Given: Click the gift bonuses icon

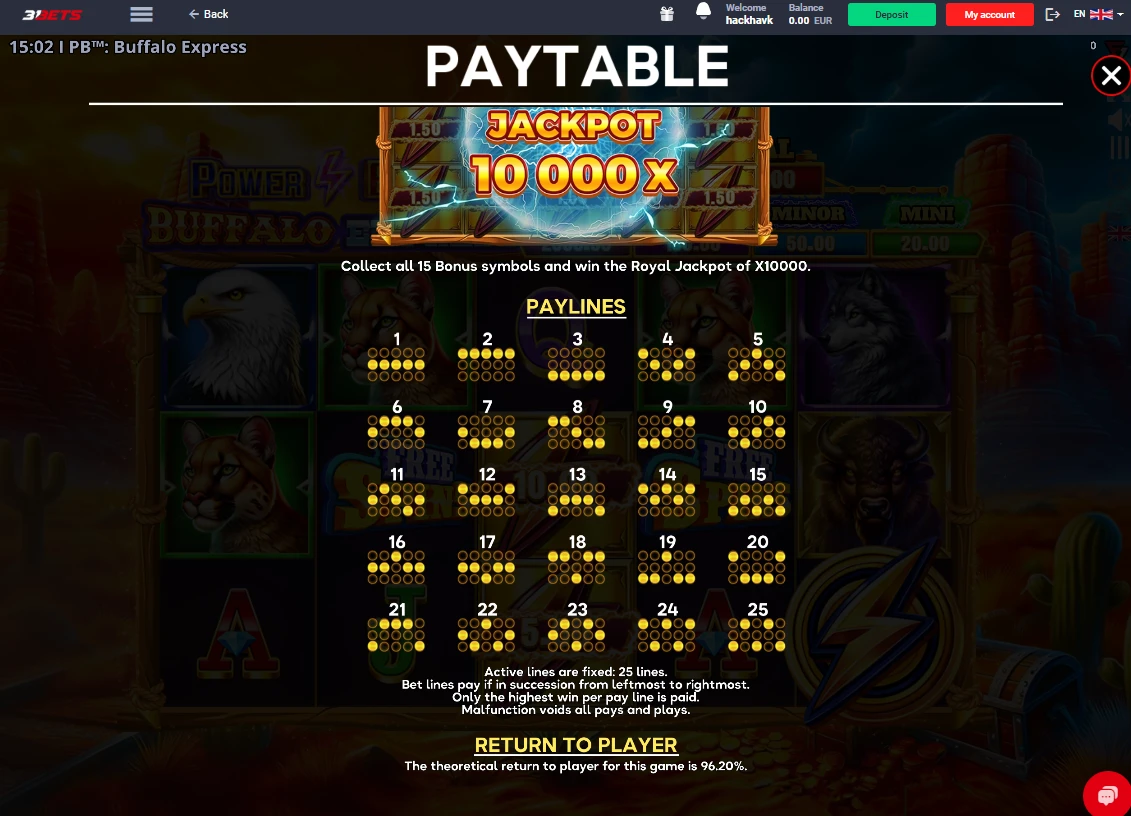Looking at the screenshot, I should pyautogui.click(x=666, y=14).
